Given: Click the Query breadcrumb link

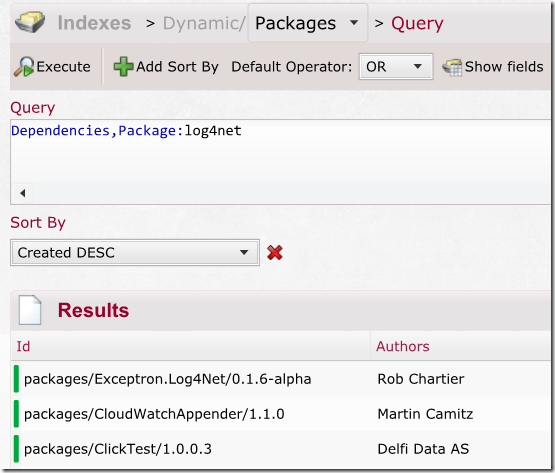Looking at the screenshot, I should [417, 24].
